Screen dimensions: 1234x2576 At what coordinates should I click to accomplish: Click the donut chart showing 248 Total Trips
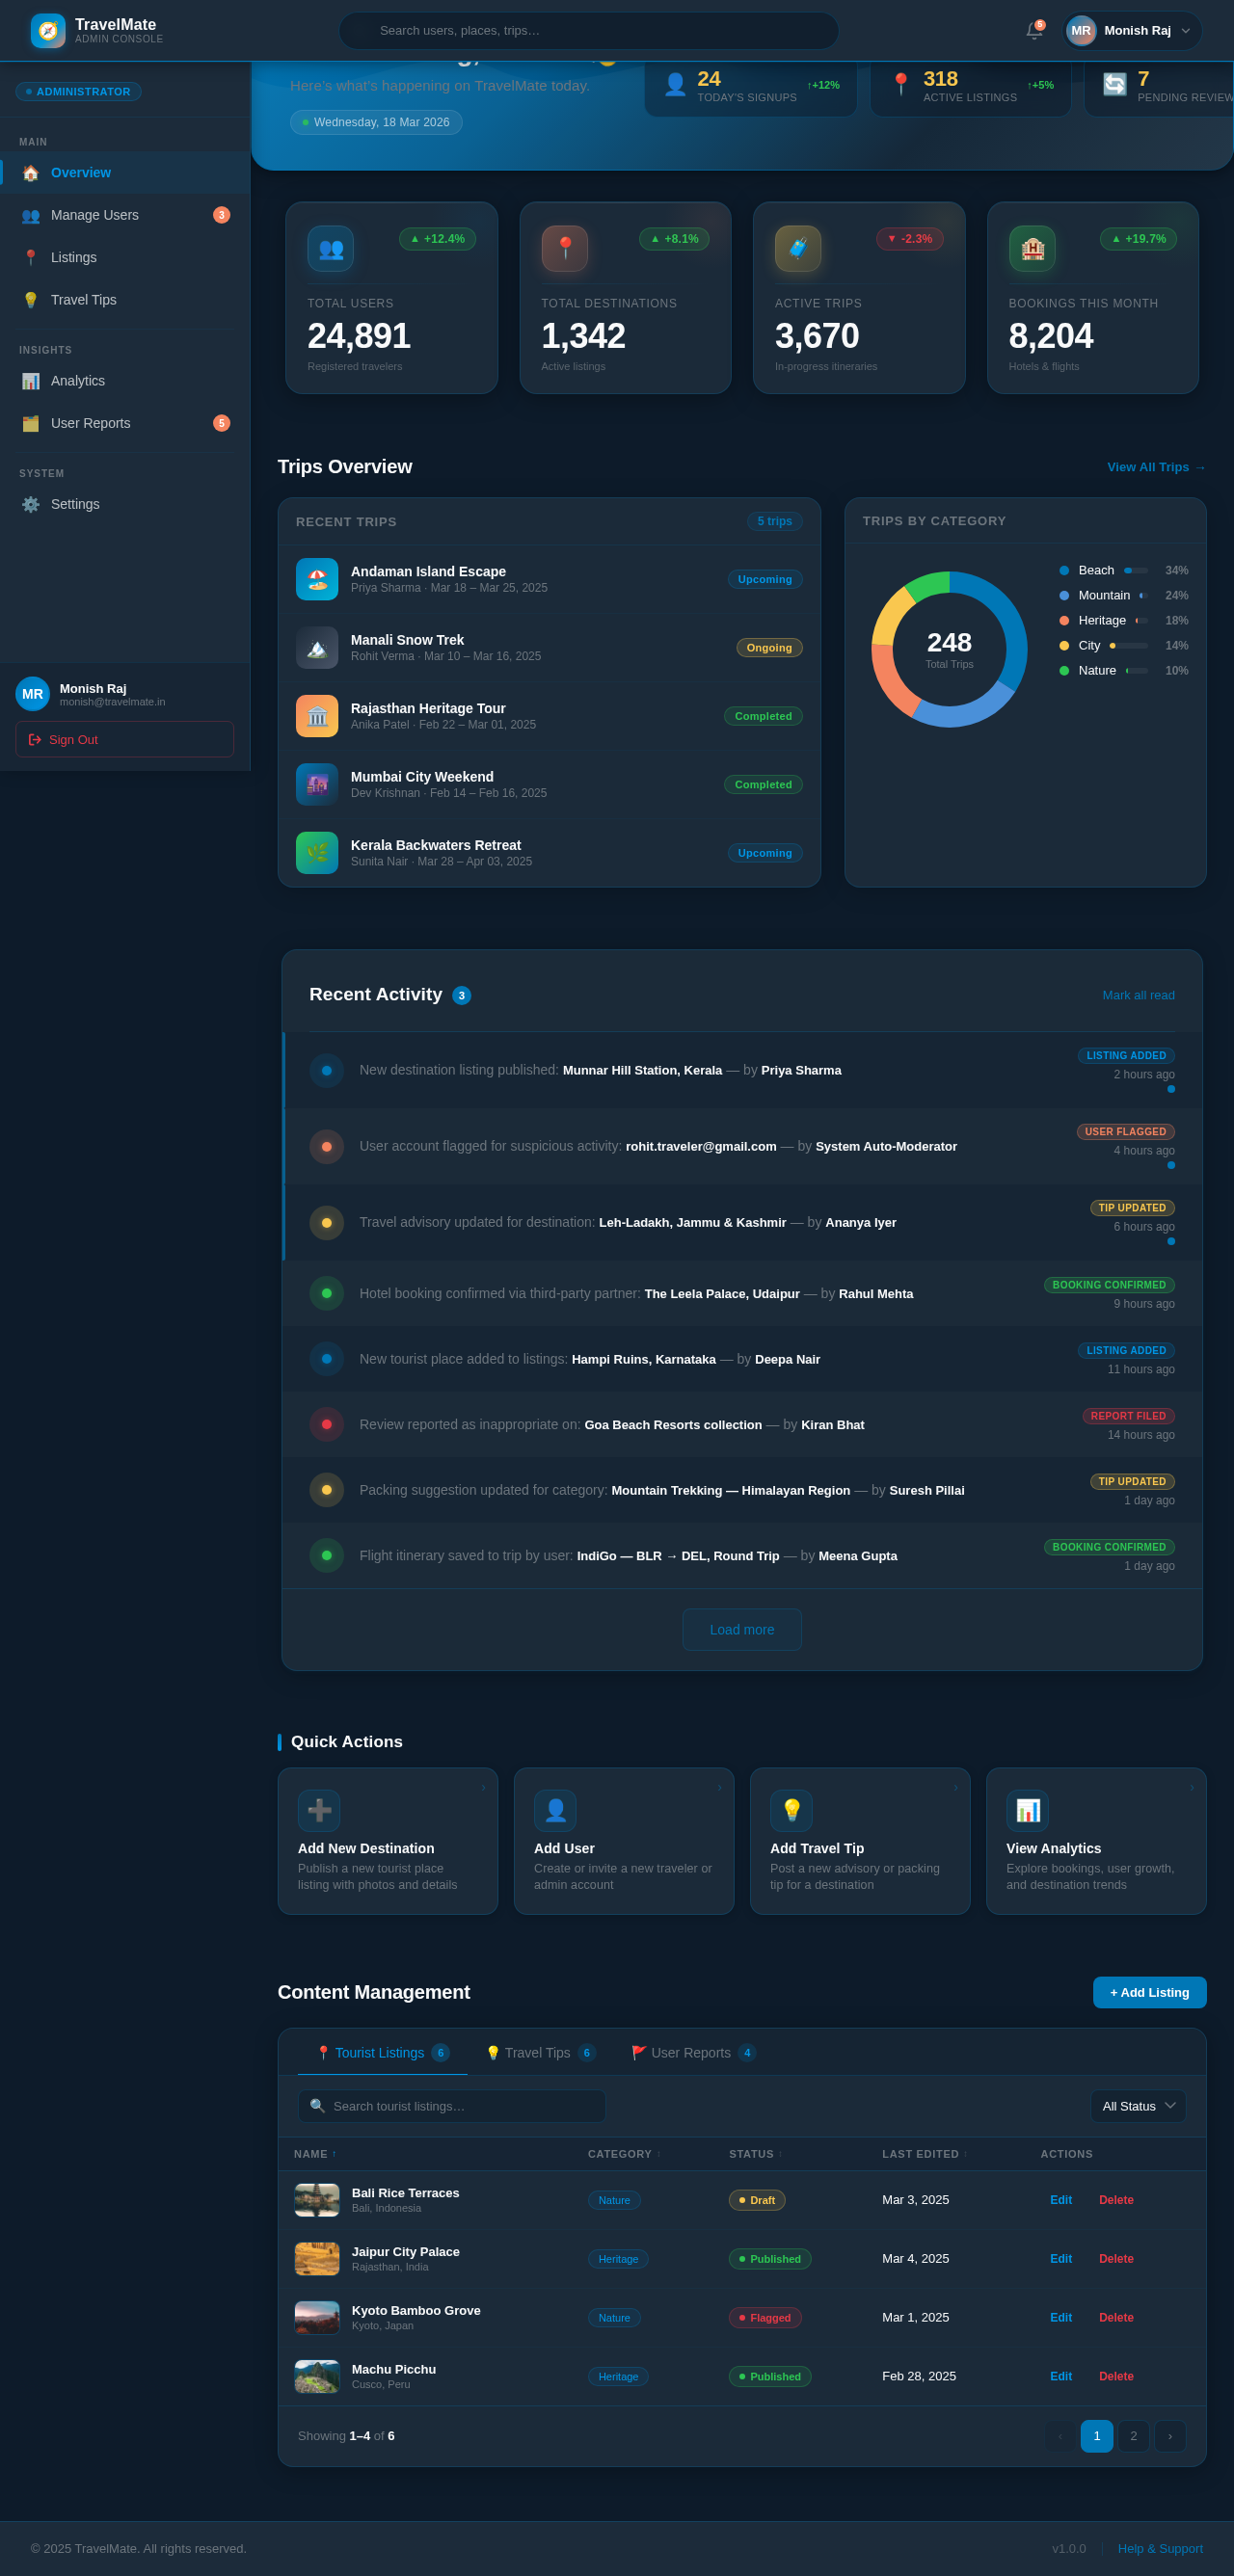(x=949, y=650)
